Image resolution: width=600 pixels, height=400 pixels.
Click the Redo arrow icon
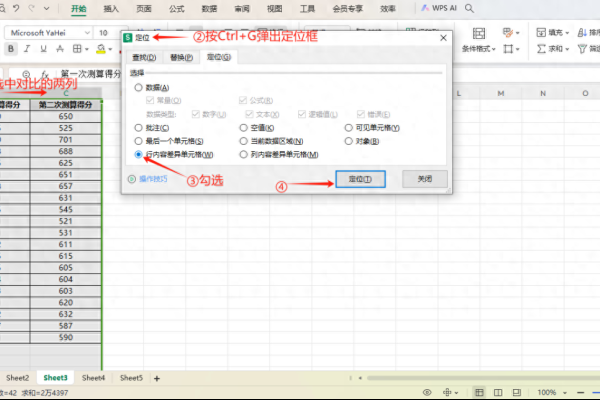(x=31, y=8)
